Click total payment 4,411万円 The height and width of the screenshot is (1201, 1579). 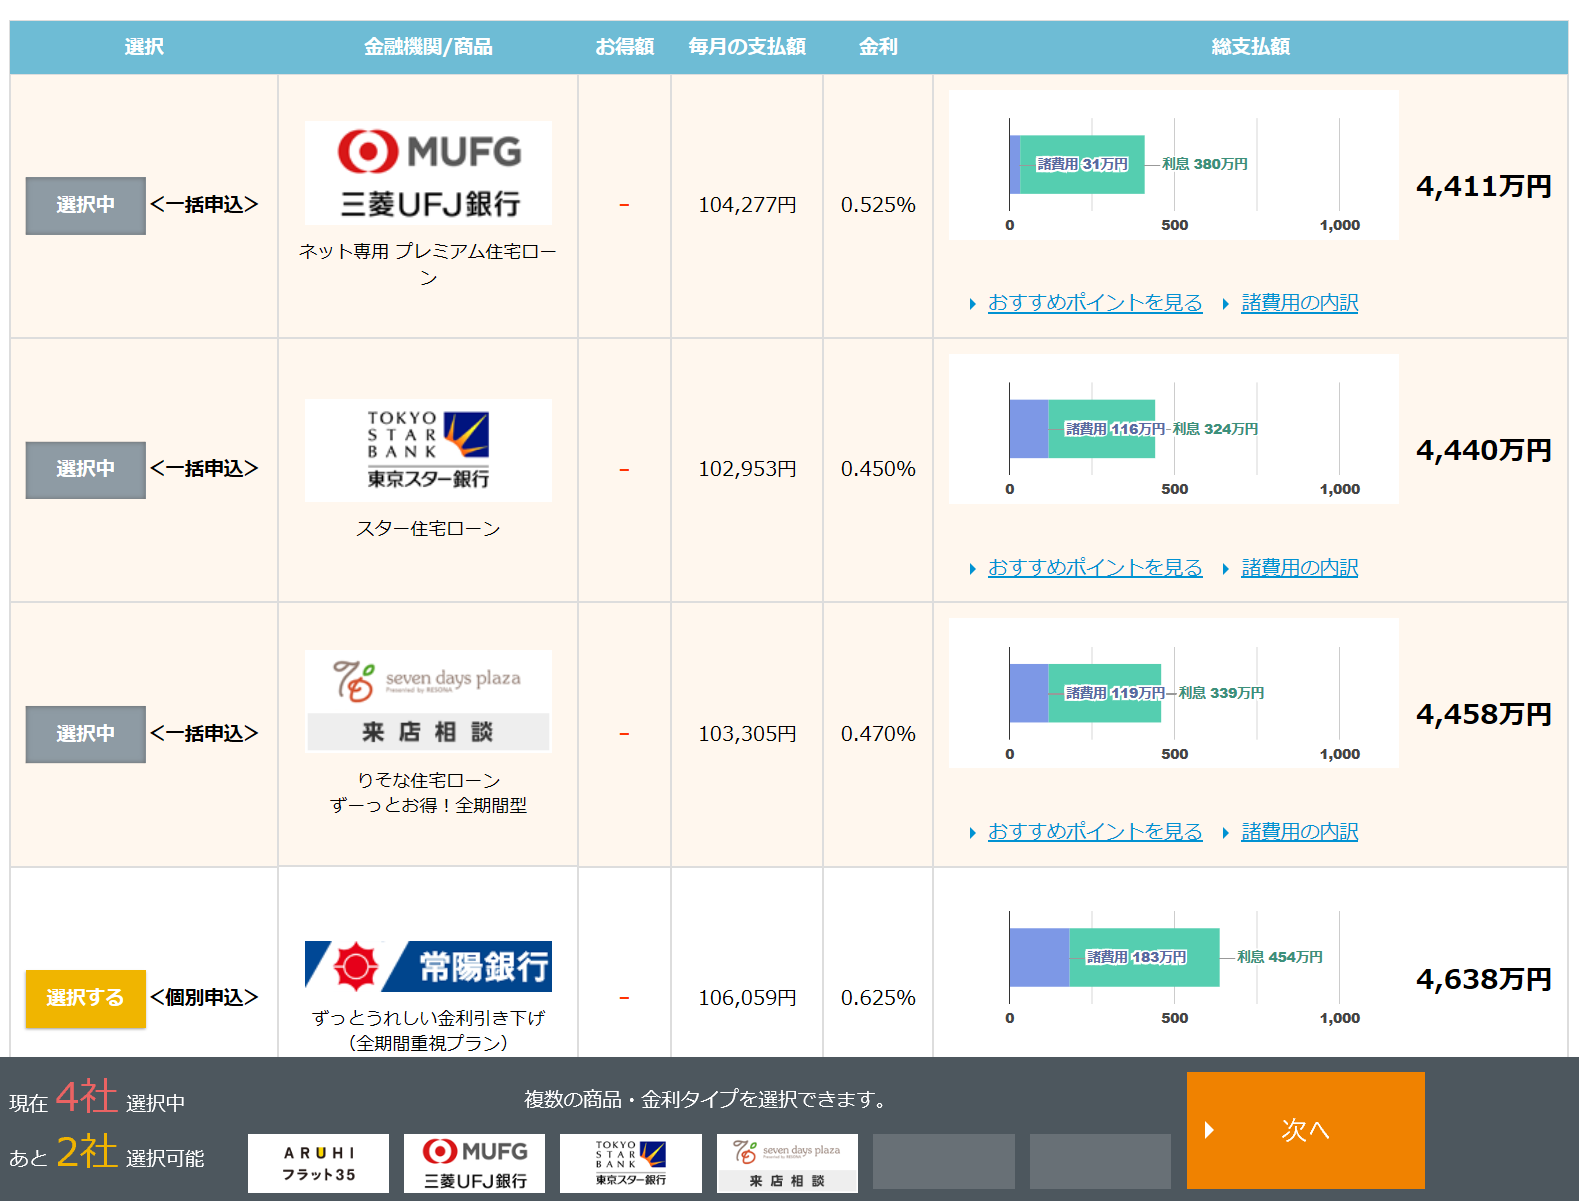[1484, 186]
